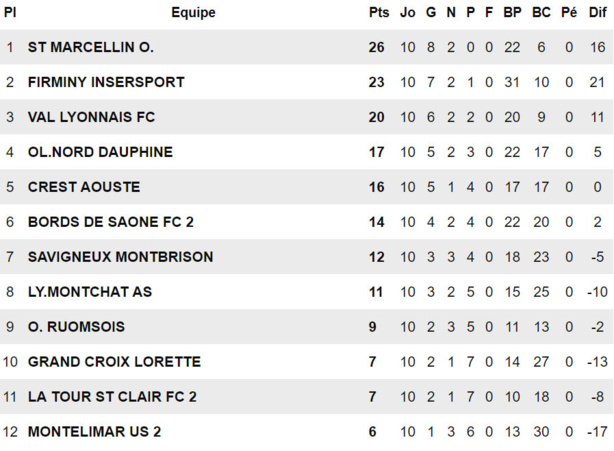Open the FIRMINY INSERSPORT team entry
The image size is (614, 451).
click(106, 82)
